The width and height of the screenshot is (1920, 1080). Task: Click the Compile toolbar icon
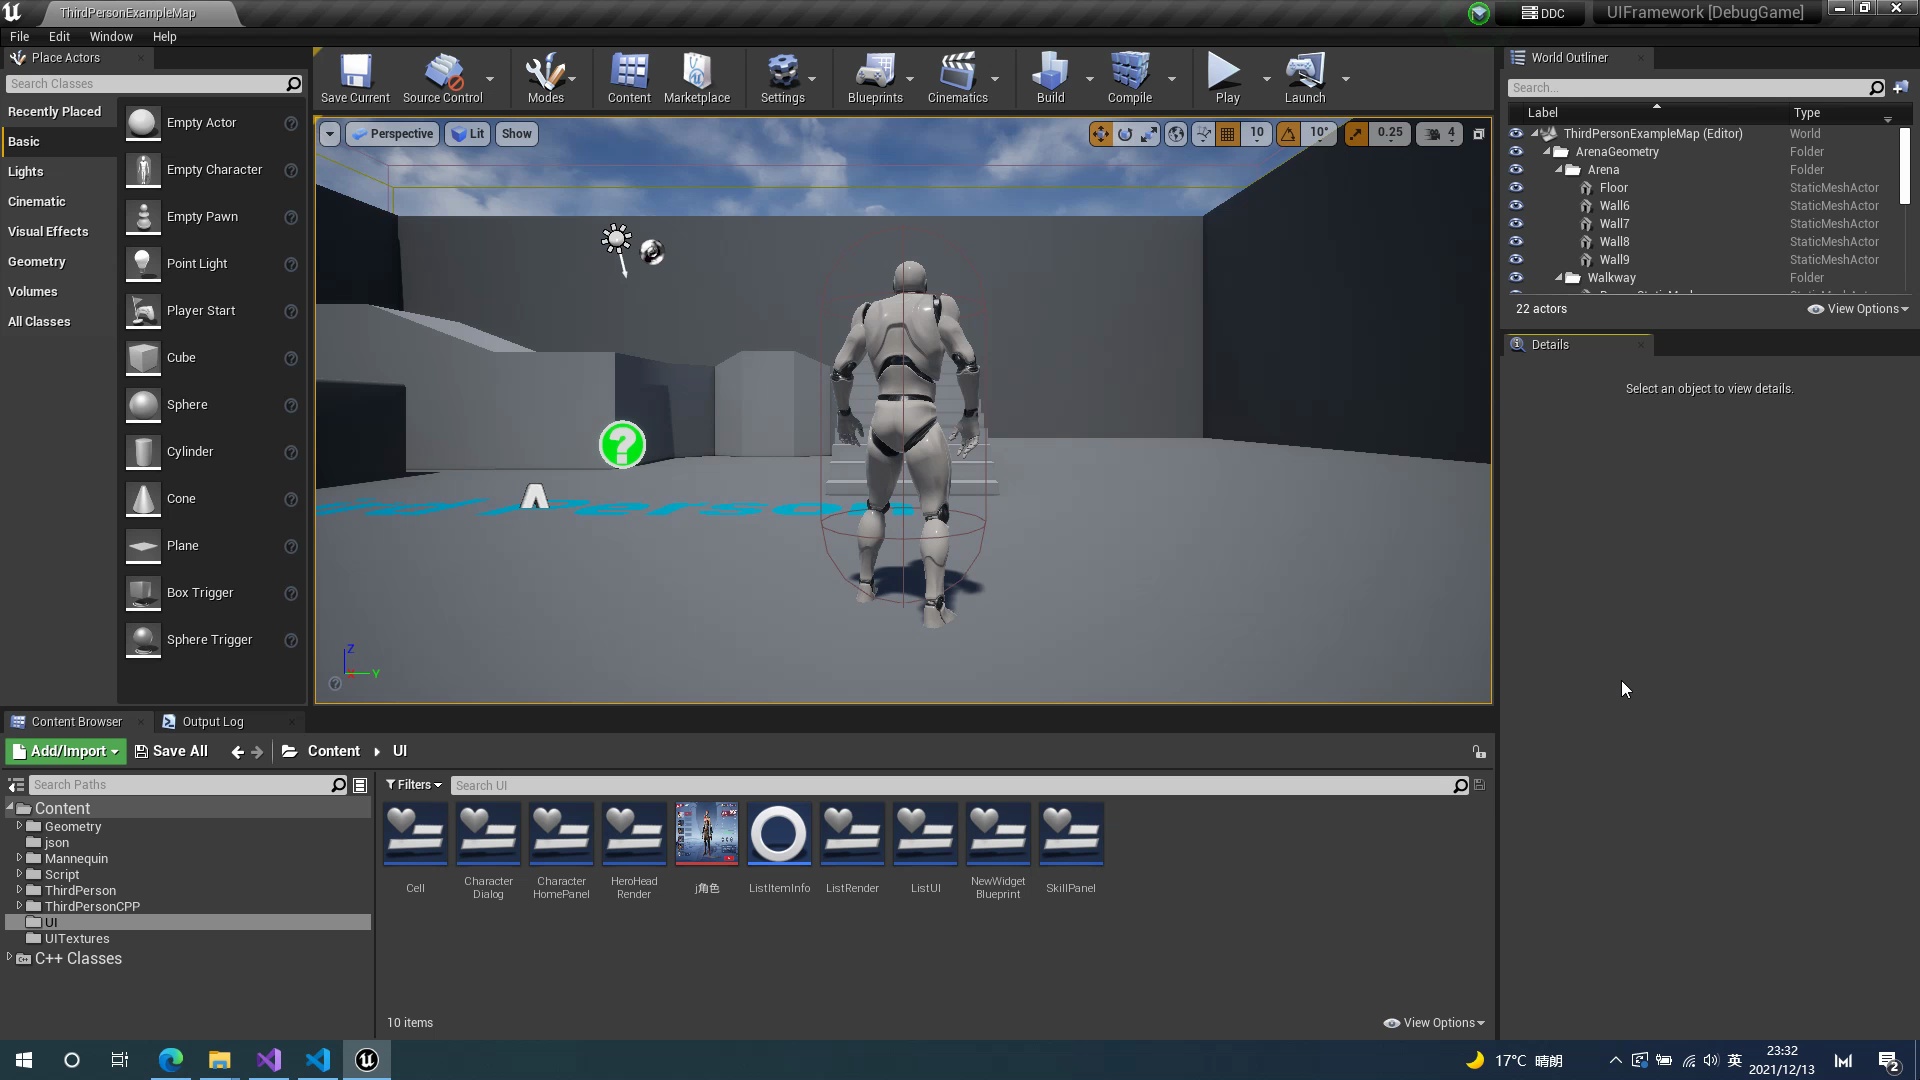pyautogui.click(x=1130, y=78)
